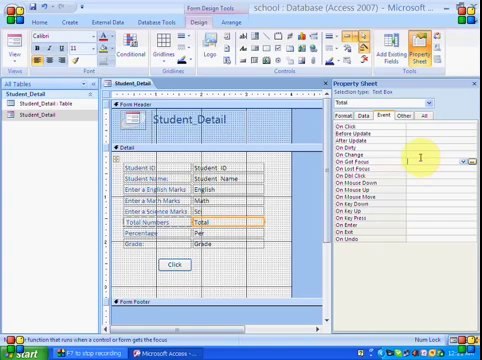
Task: Open Add Existing Fields pane
Action: [x=391, y=49]
